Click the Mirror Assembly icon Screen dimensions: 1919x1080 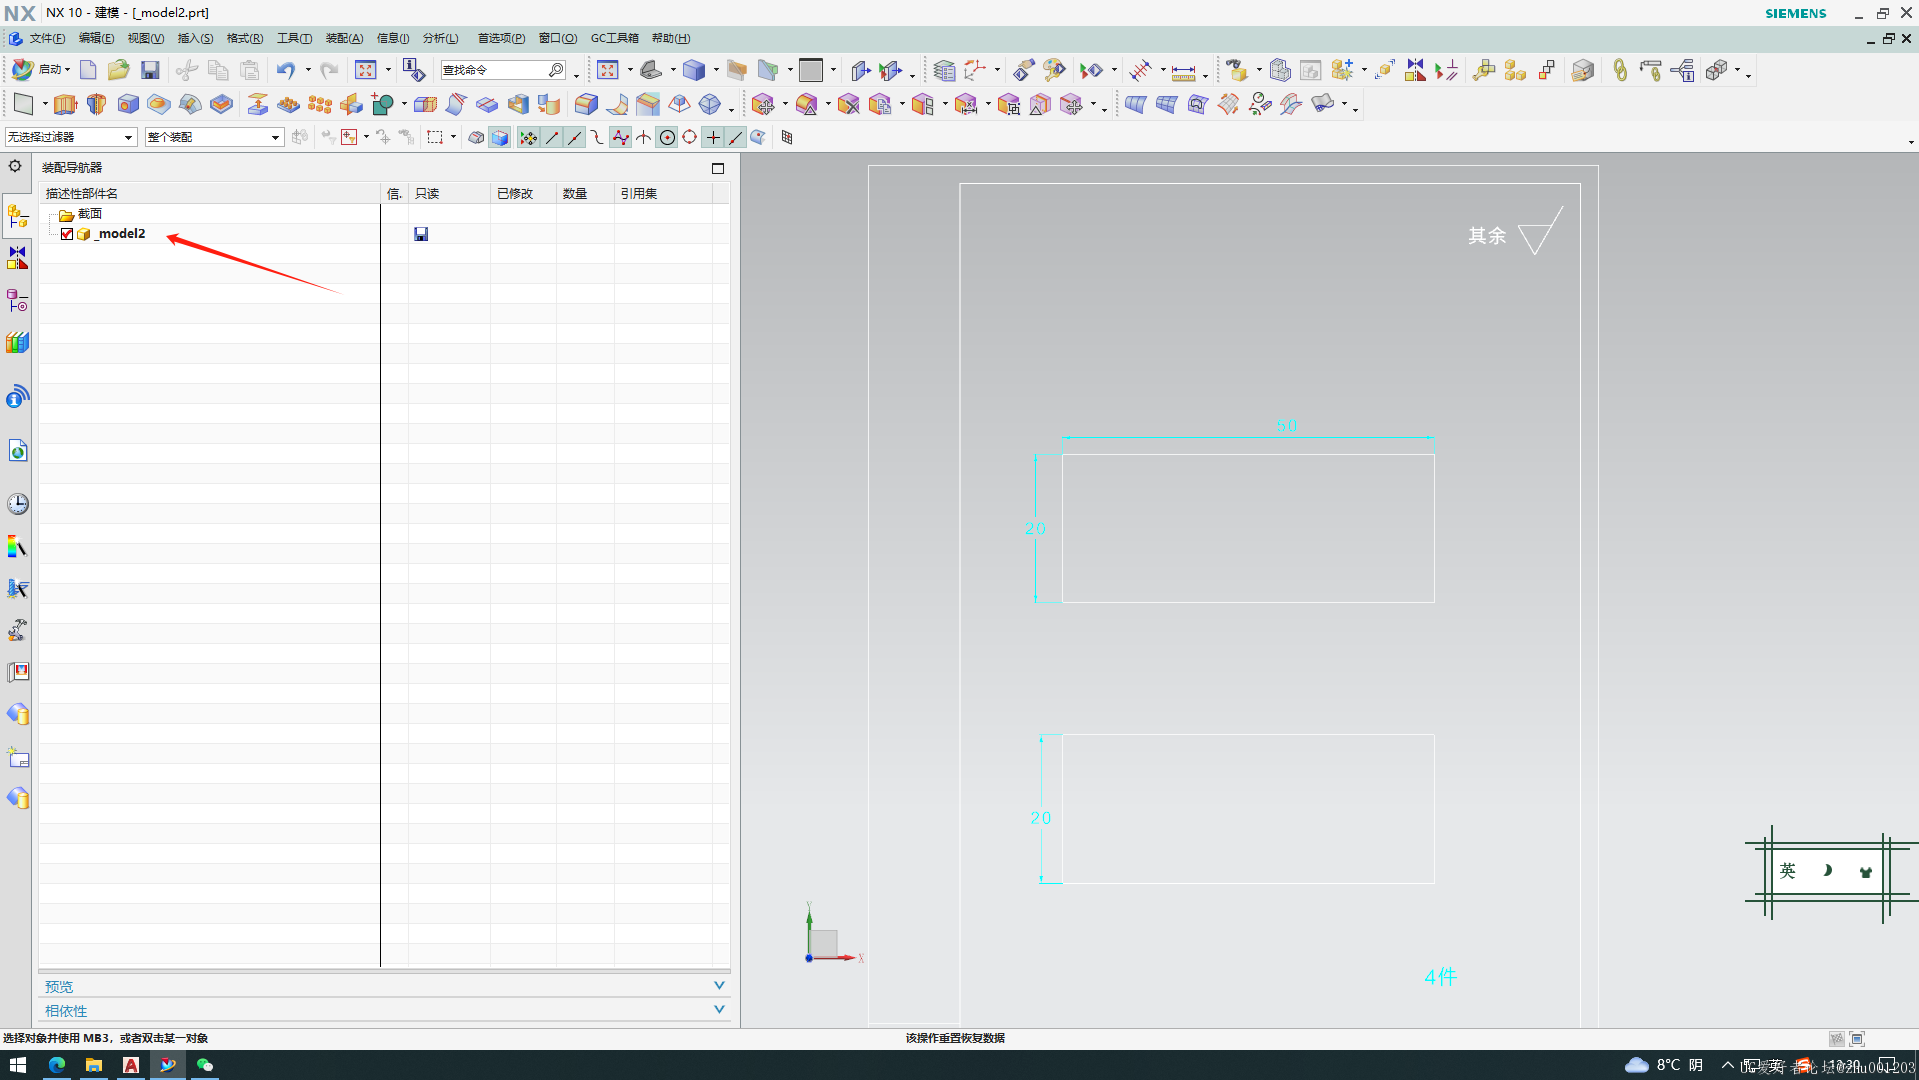click(x=1415, y=70)
